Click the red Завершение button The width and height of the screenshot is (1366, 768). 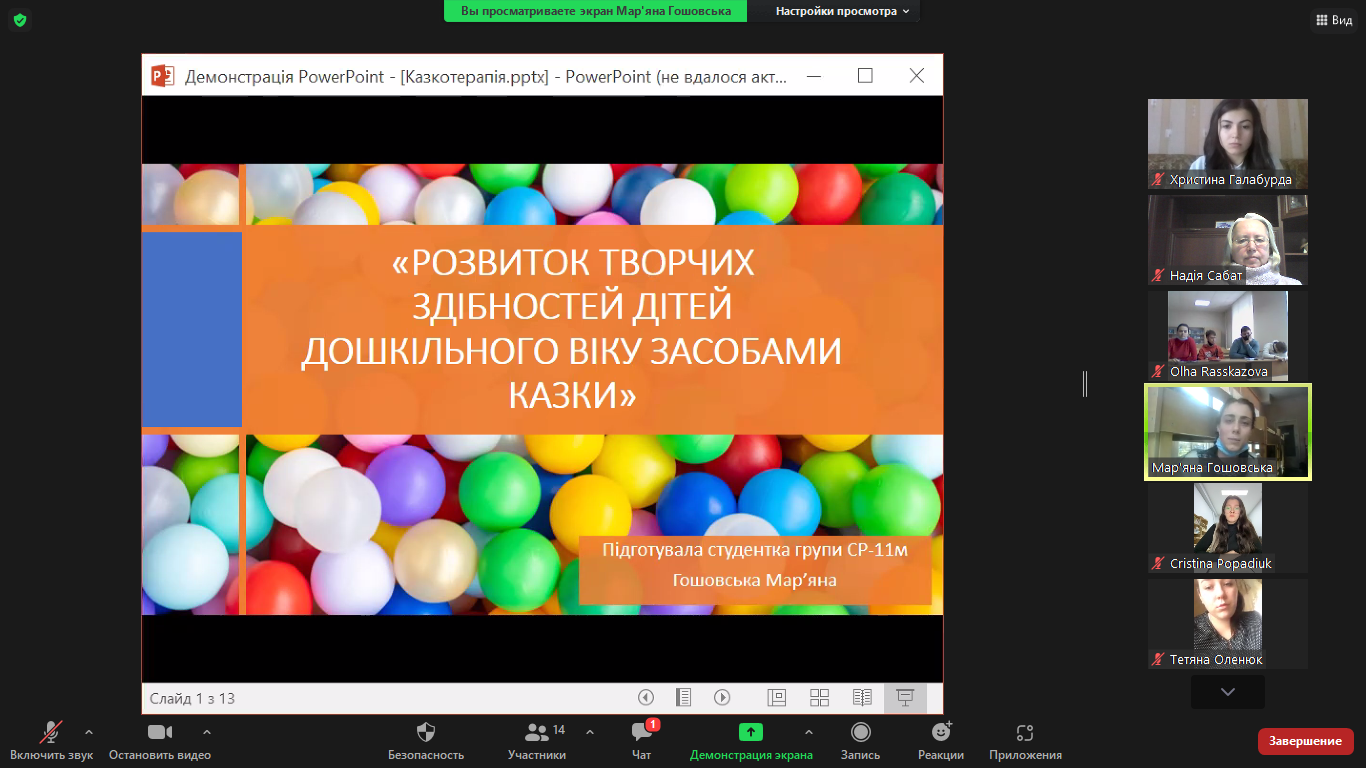[x=1305, y=741]
